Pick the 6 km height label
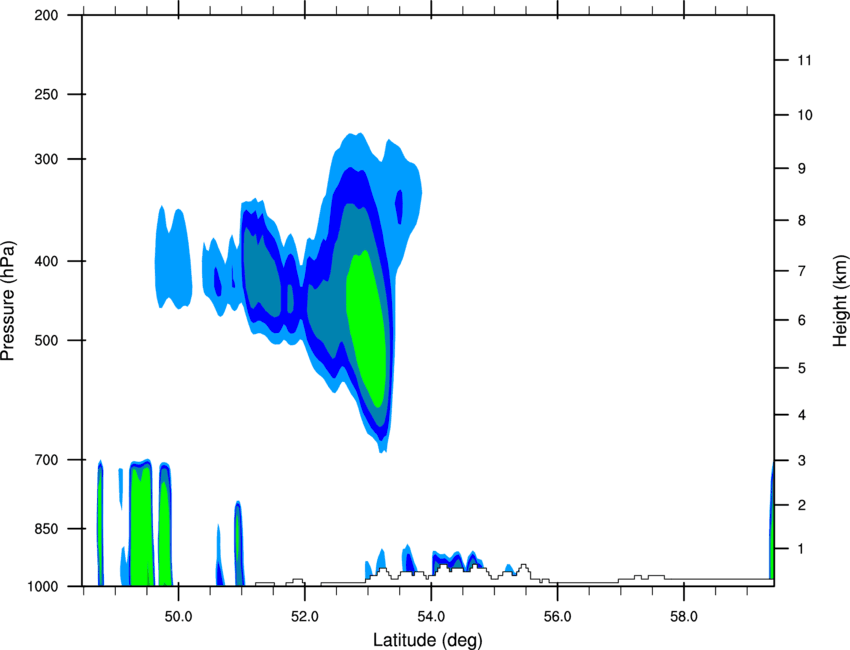850x650 pixels. (802, 320)
